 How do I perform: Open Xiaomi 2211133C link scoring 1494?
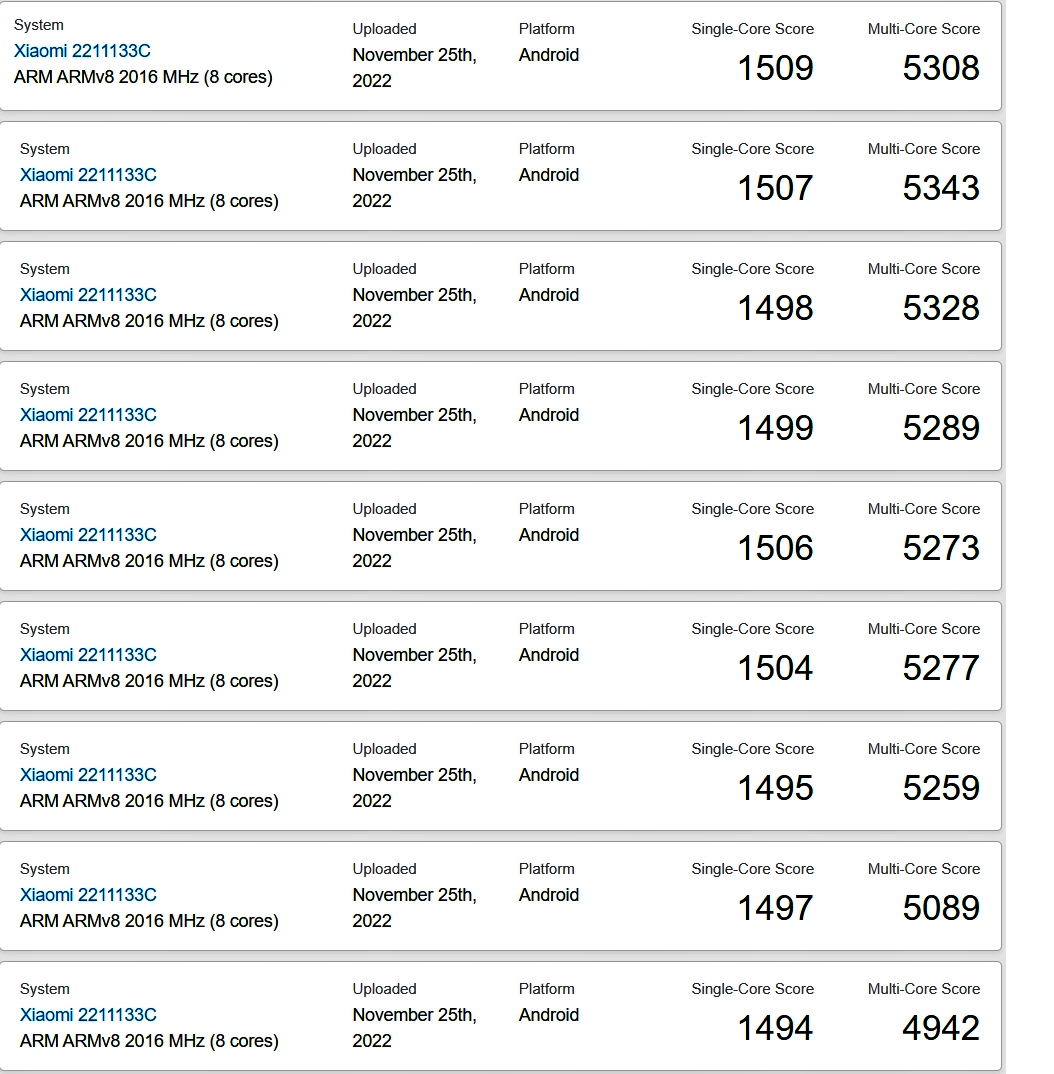[88, 1015]
